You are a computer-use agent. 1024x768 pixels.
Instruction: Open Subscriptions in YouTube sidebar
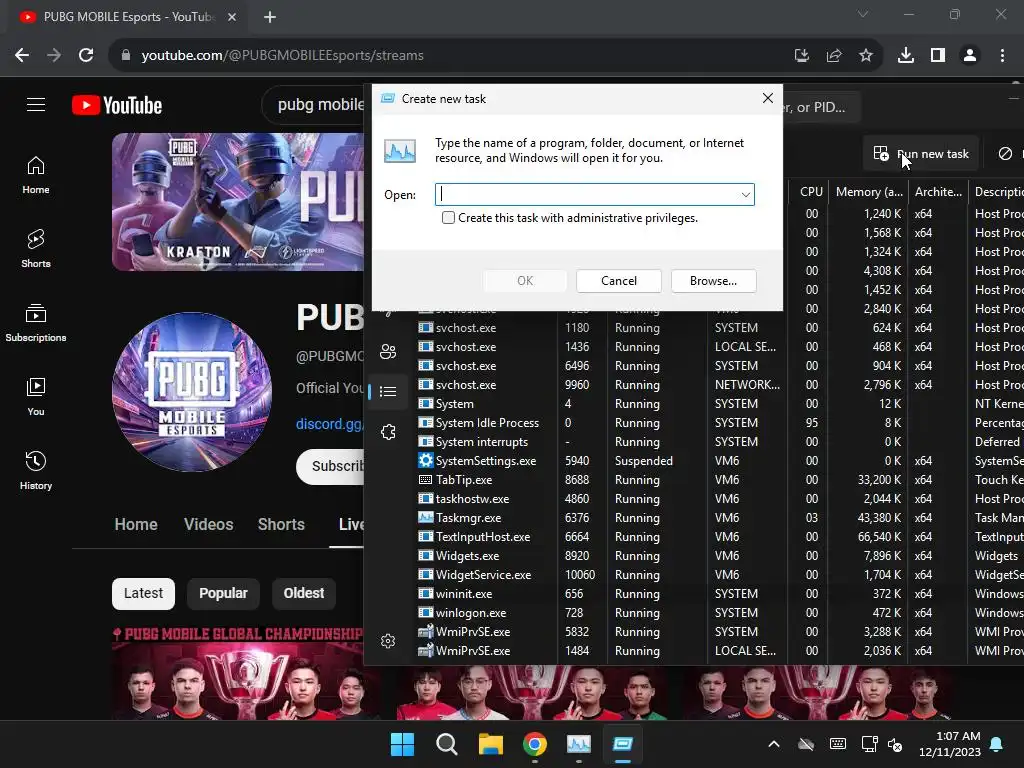pos(36,323)
